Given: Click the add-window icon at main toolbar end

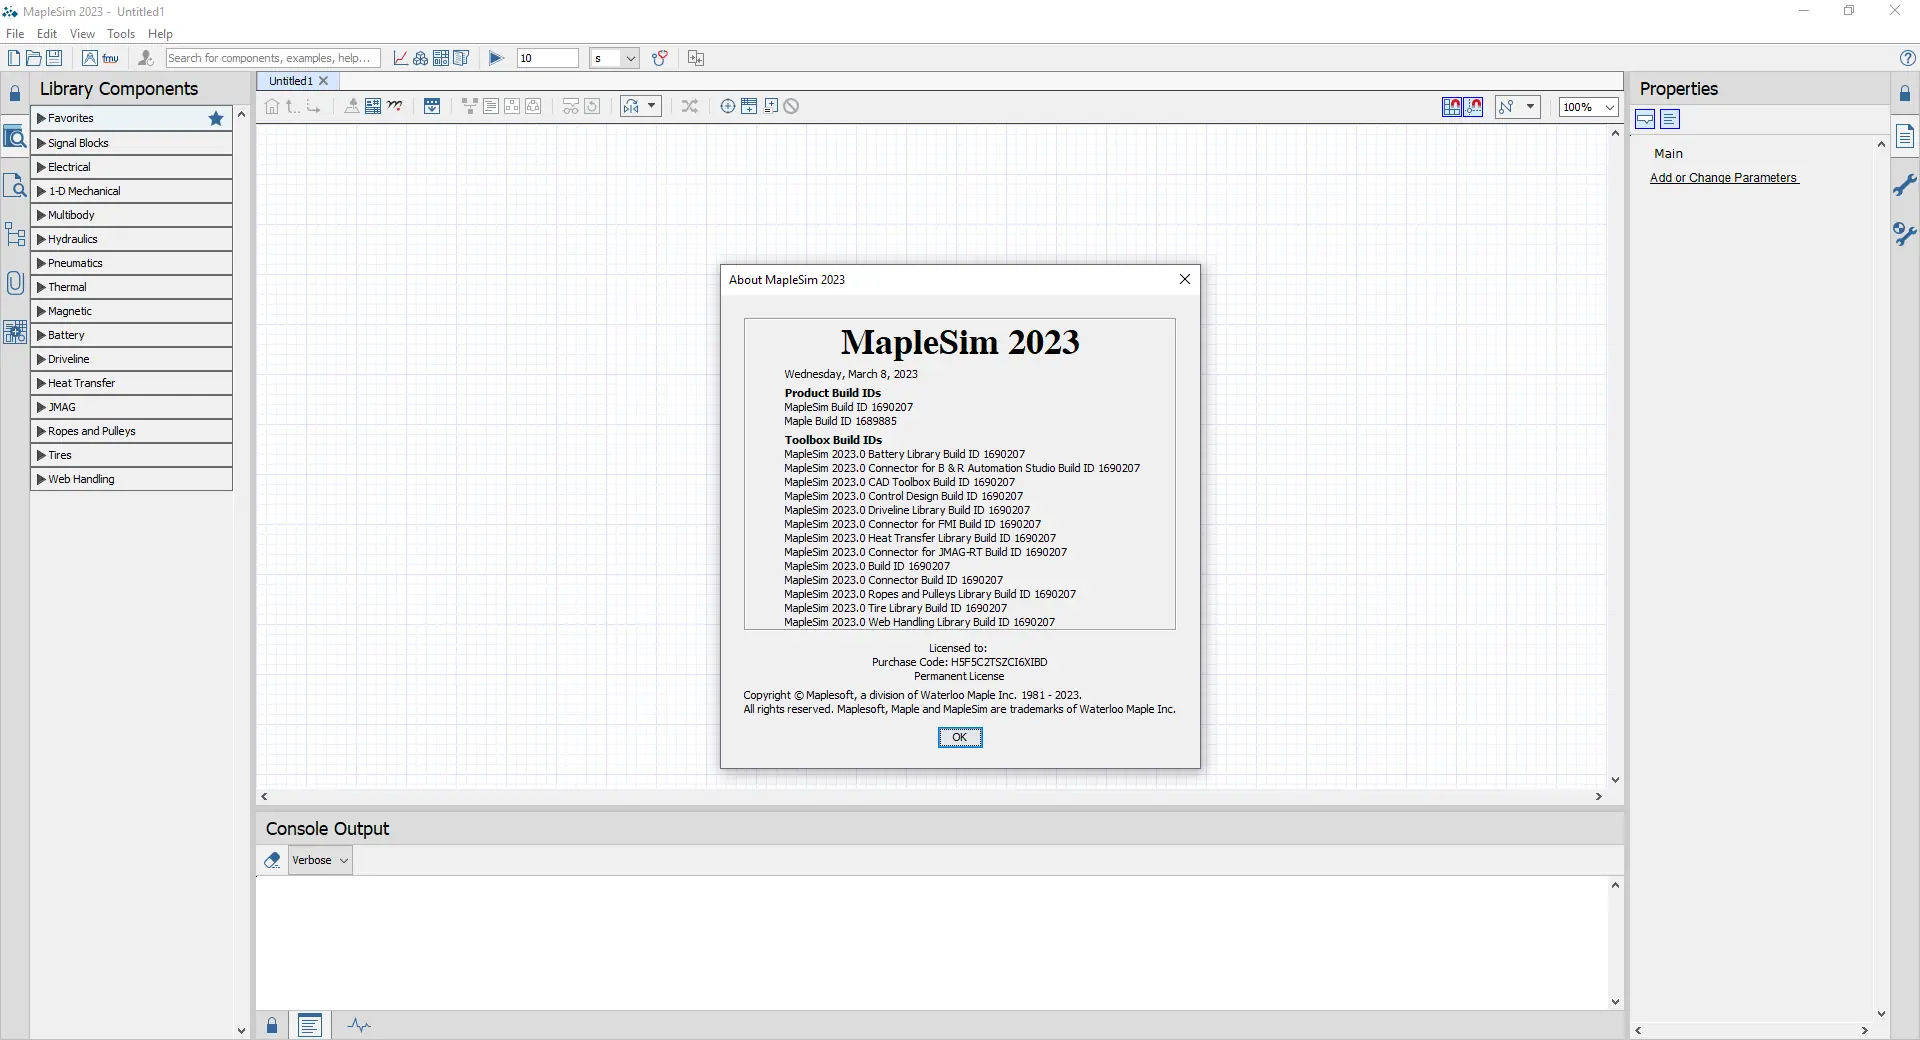Looking at the screenshot, I should click(x=696, y=58).
